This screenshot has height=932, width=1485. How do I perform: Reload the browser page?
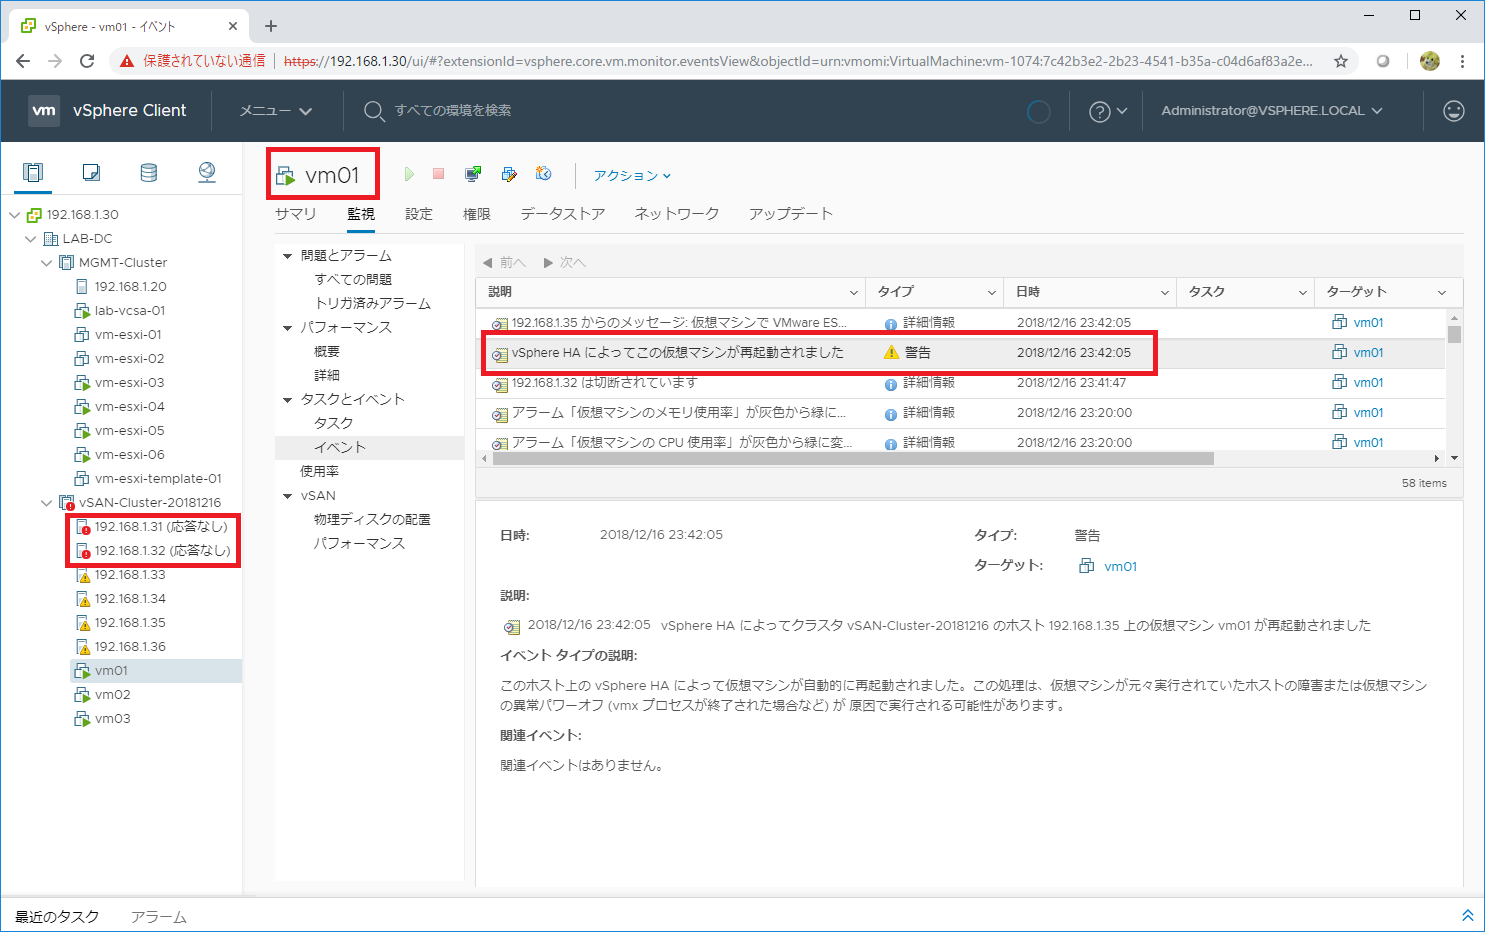(87, 61)
